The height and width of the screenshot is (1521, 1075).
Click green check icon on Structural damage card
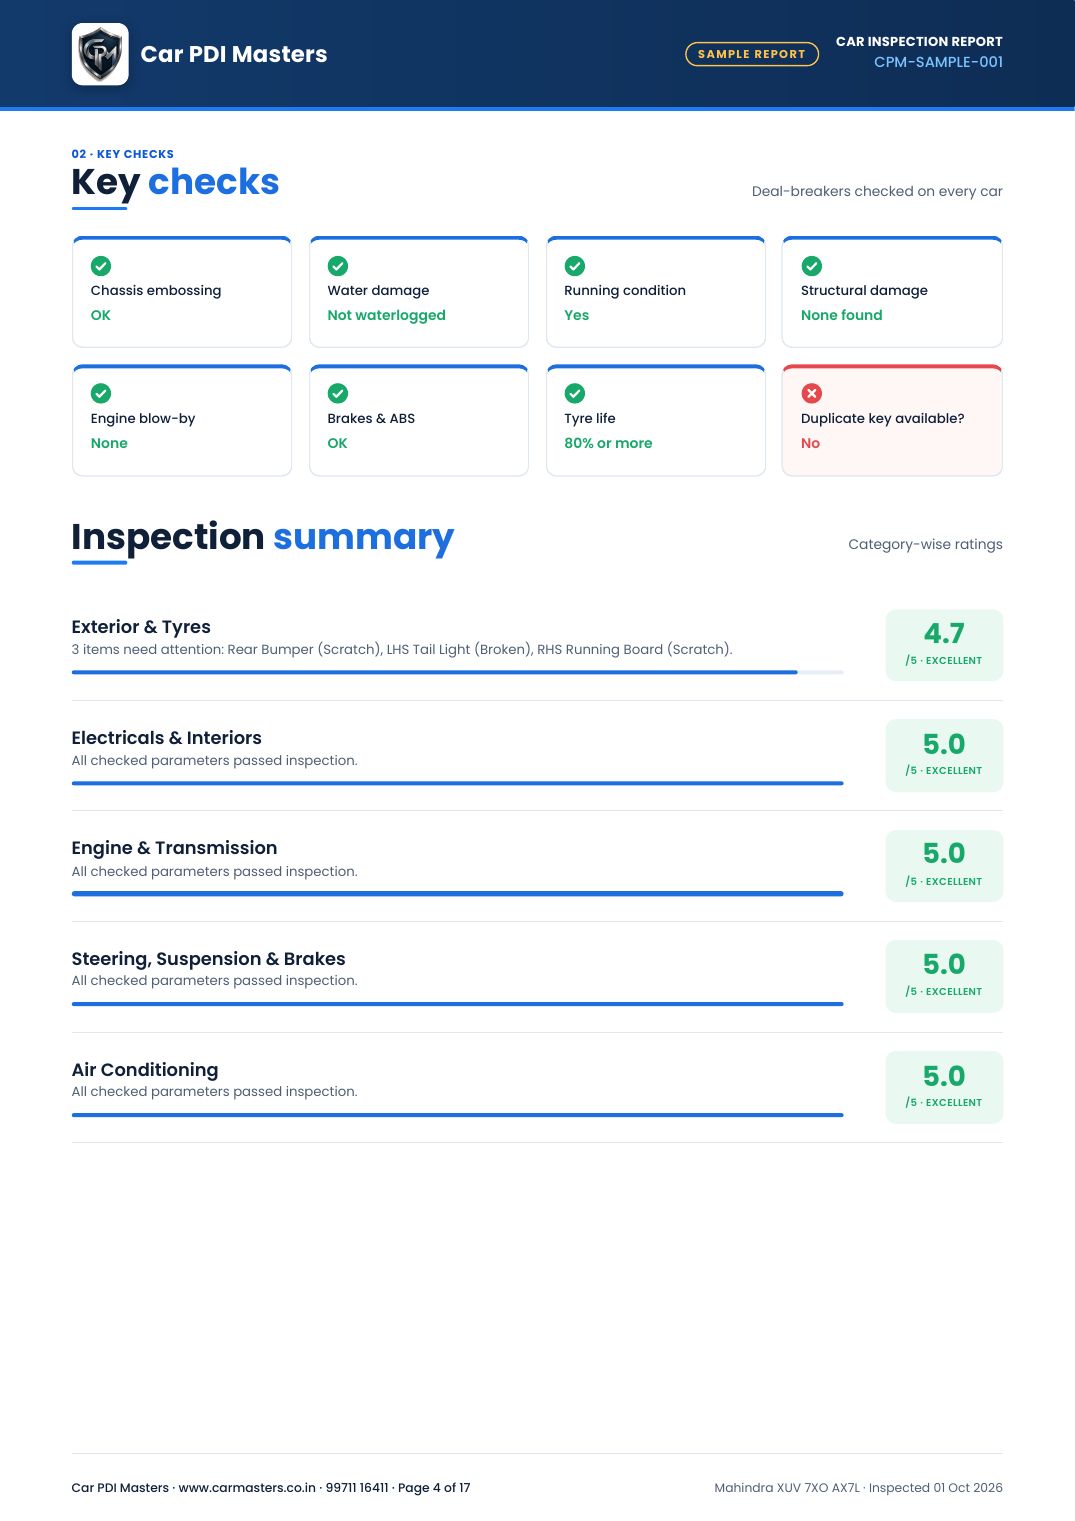(x=812, y=266)
